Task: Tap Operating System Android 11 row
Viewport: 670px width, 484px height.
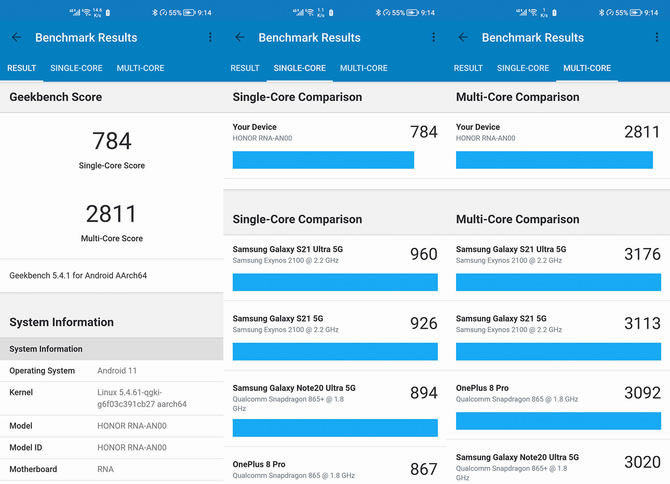Action: [112, 371]
